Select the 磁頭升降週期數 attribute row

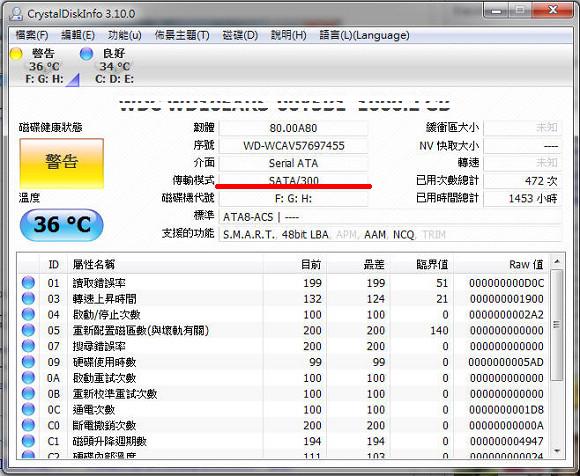[x=283, y=441]
